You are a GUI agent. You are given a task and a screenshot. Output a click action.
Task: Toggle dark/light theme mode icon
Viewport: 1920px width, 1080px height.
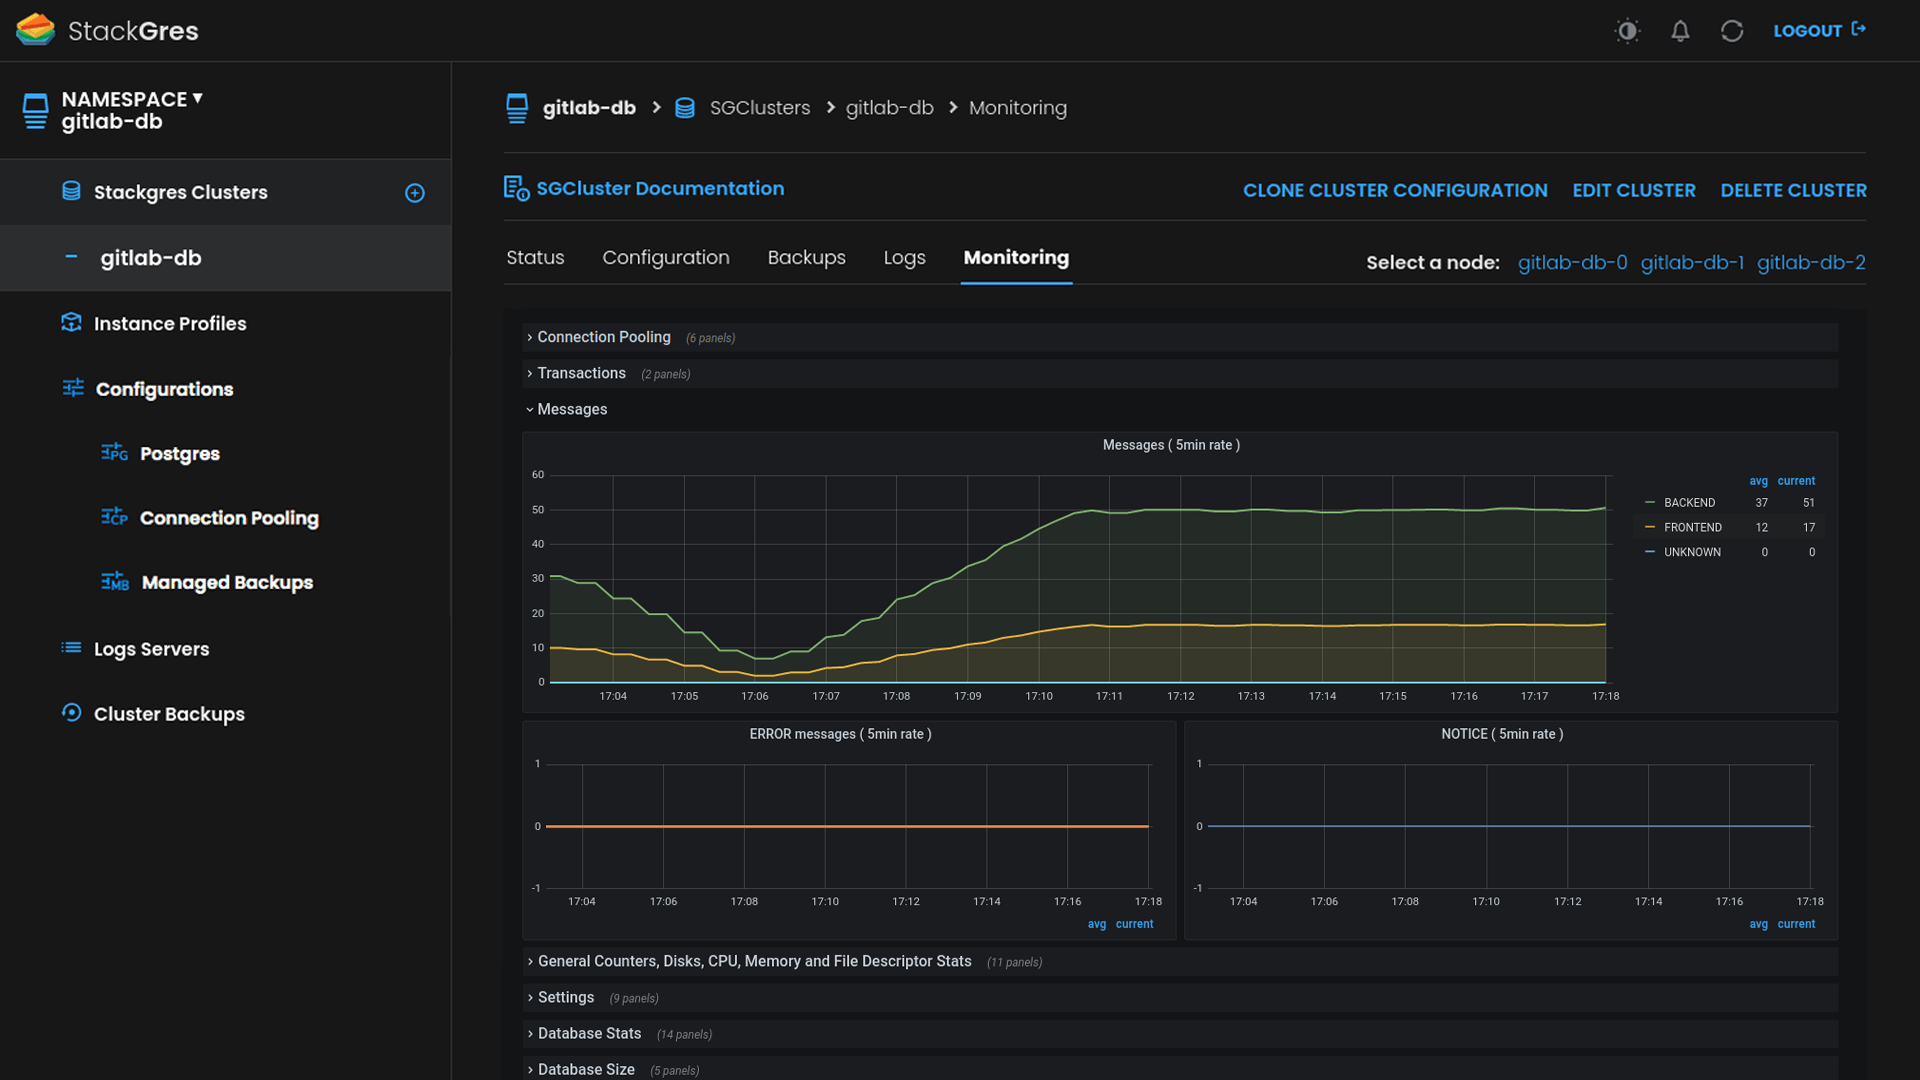point(1627,31)
